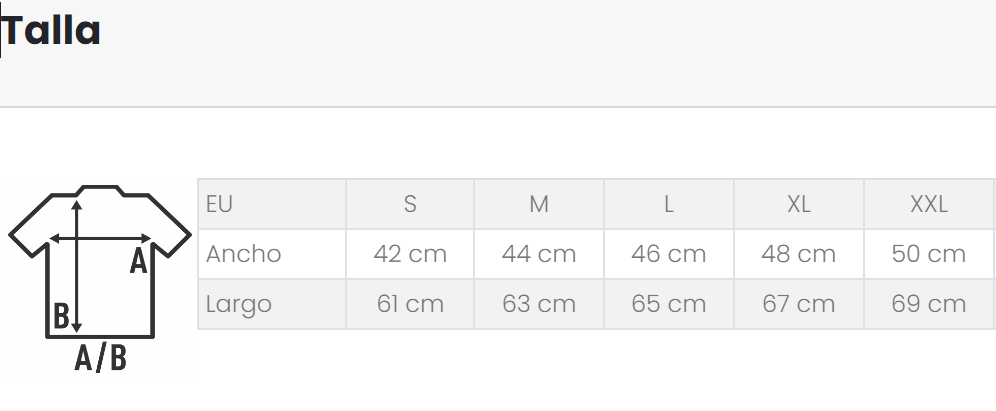Click the Talla heading

coord(52,31)
